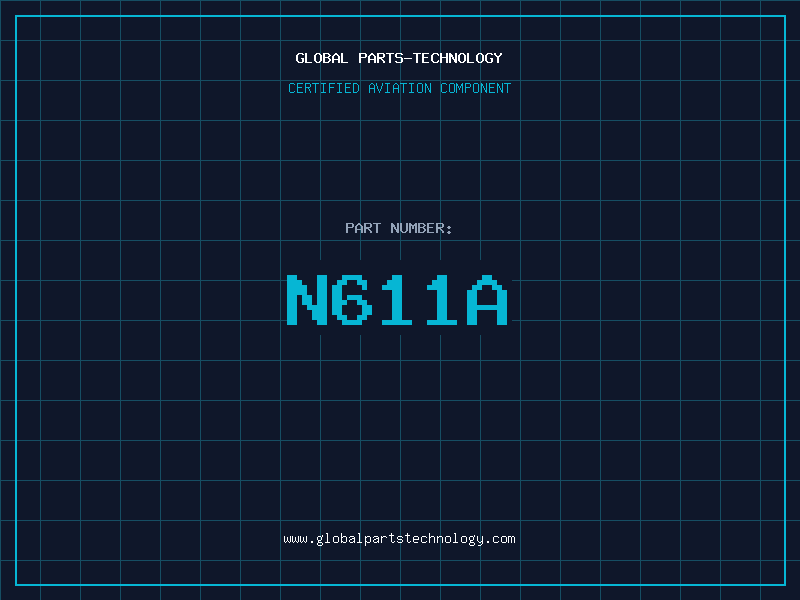Viewport: 800px width, 600px height.
Task: Click the CERTIFIED AVIATION COMPONENT subtitle
Action: tap(399, 88)
